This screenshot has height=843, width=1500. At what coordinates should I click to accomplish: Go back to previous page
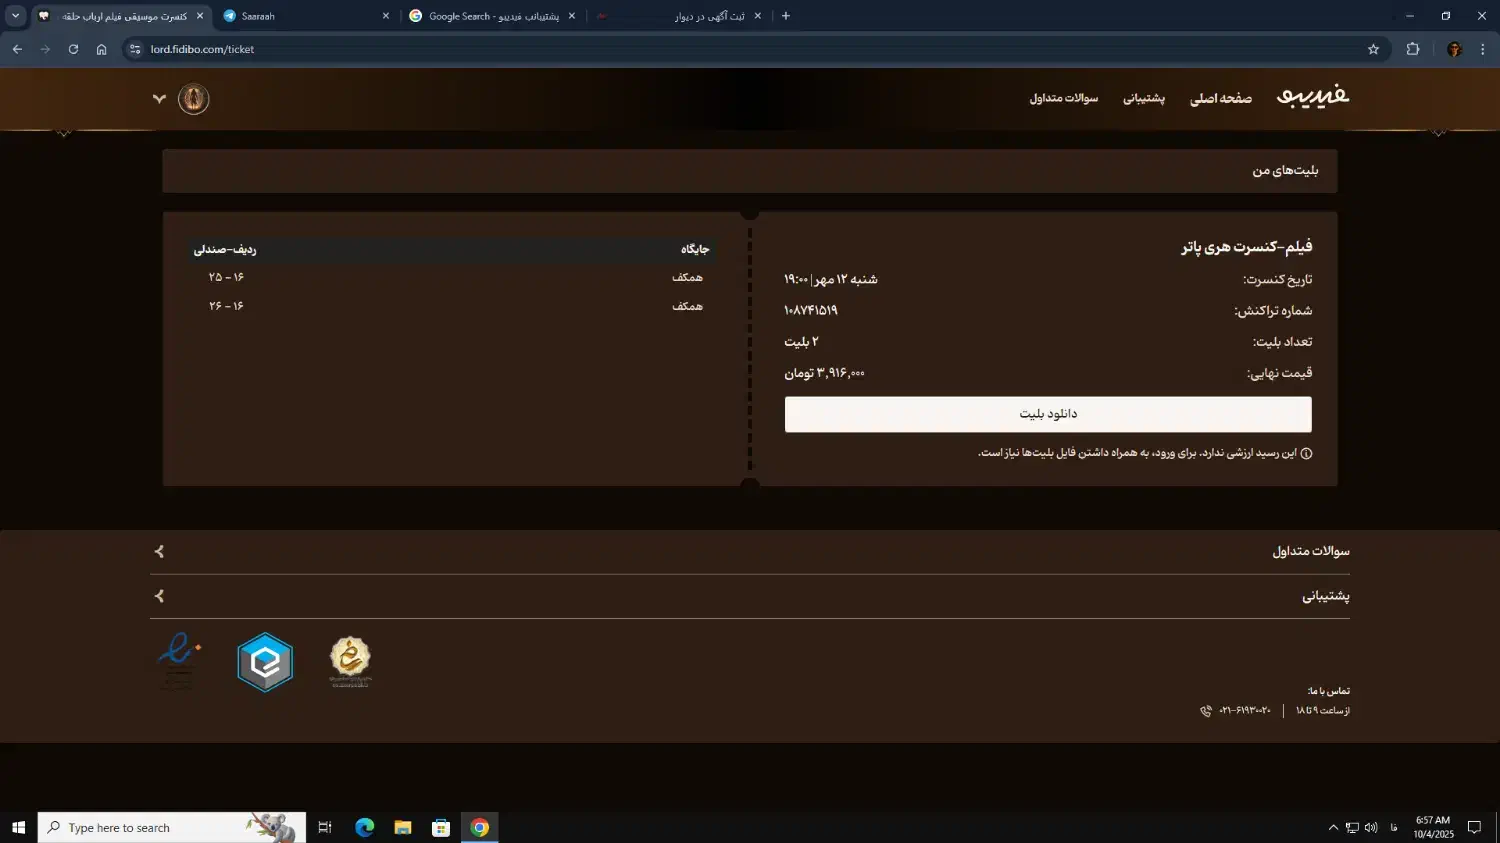[x=17, y=49]
